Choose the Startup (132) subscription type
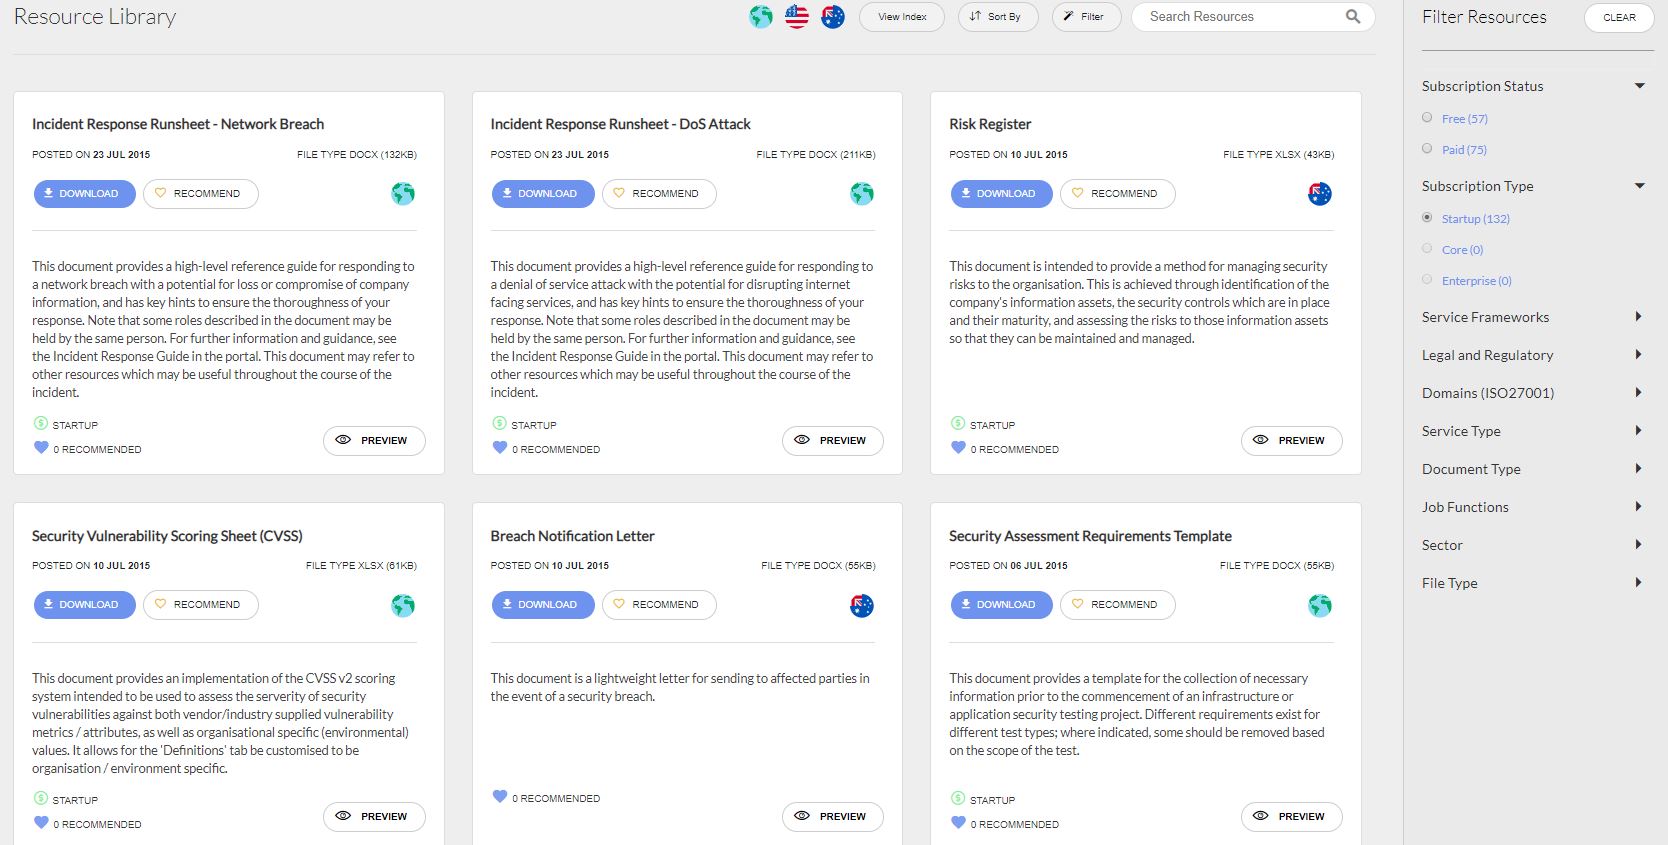The width and height of the screenshot is (1668, 845). tap(1427, 218)
